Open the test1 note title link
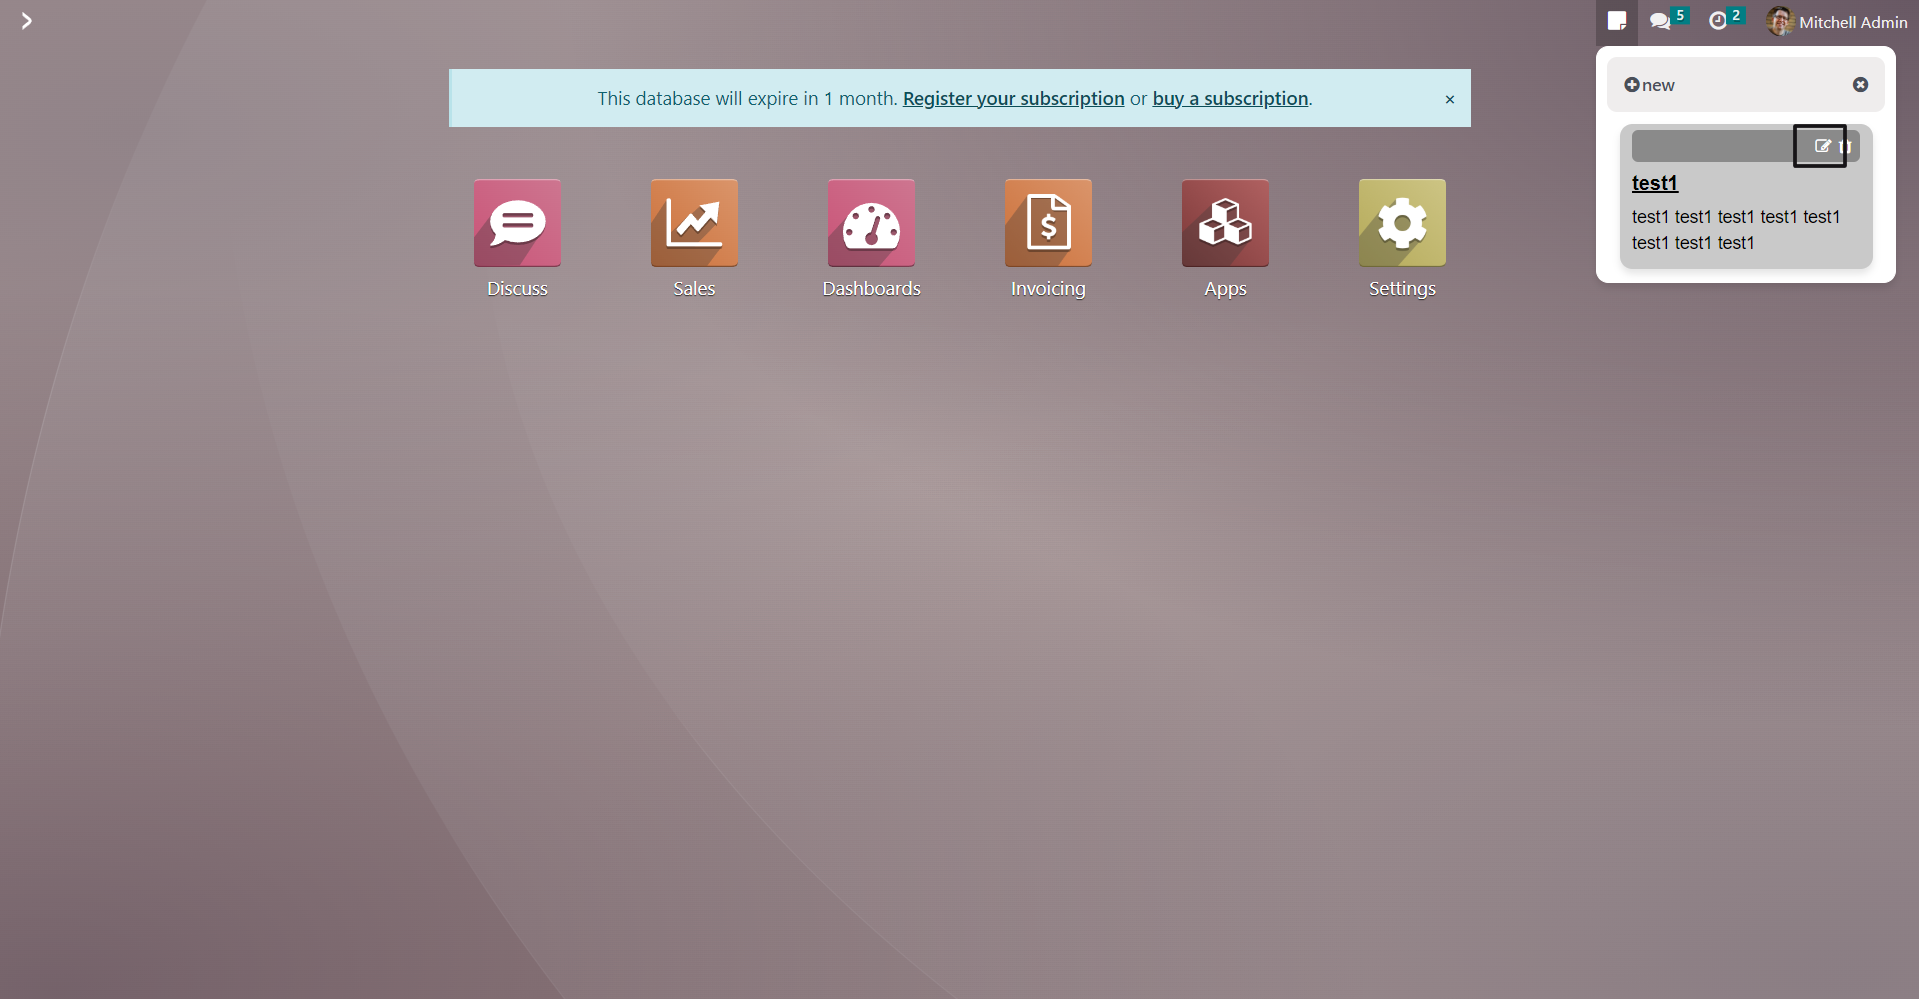Image resolution: width=1919 pixels, height=999 pixels. [1654, 183]
